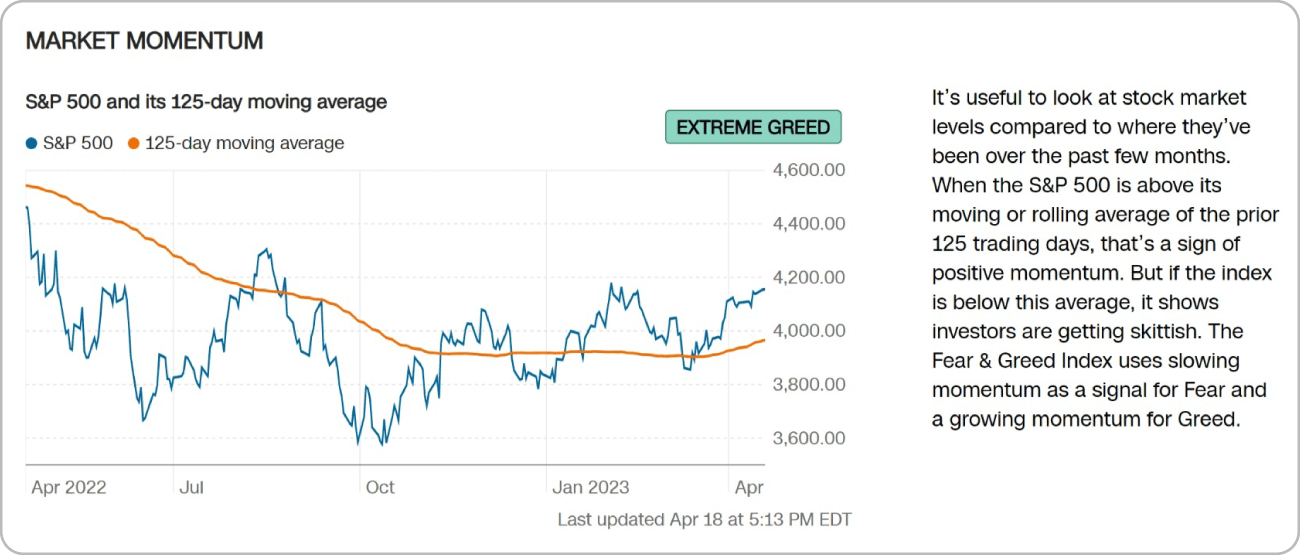
Task: Click the 4,400.00 axis label
Action: tap(809, 223)
